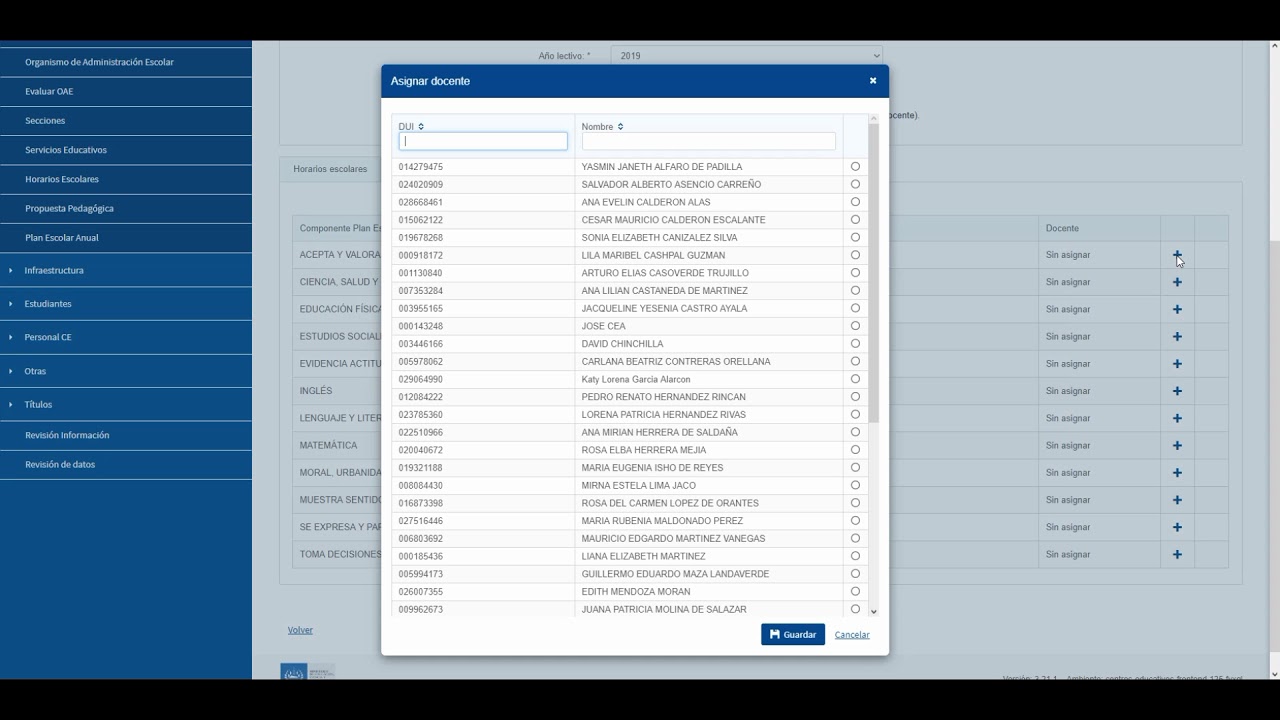Viewport: 1280px width, 720px height.
Task: Select radio for DAVID CHINCHILLA
Action: coord(855,343)
